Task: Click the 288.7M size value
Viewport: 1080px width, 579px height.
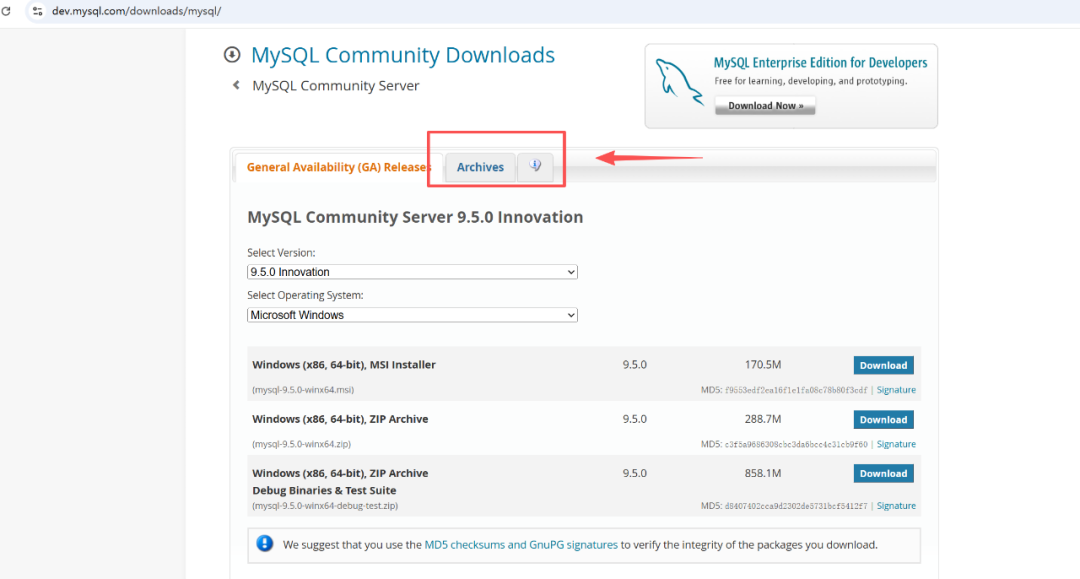Action: point(762,419)
